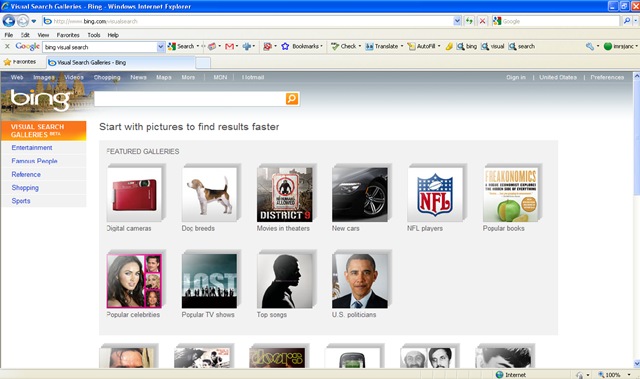Open the Favorites menu
The width and height of the screenshot is (640, 379).
coord(68,35)
